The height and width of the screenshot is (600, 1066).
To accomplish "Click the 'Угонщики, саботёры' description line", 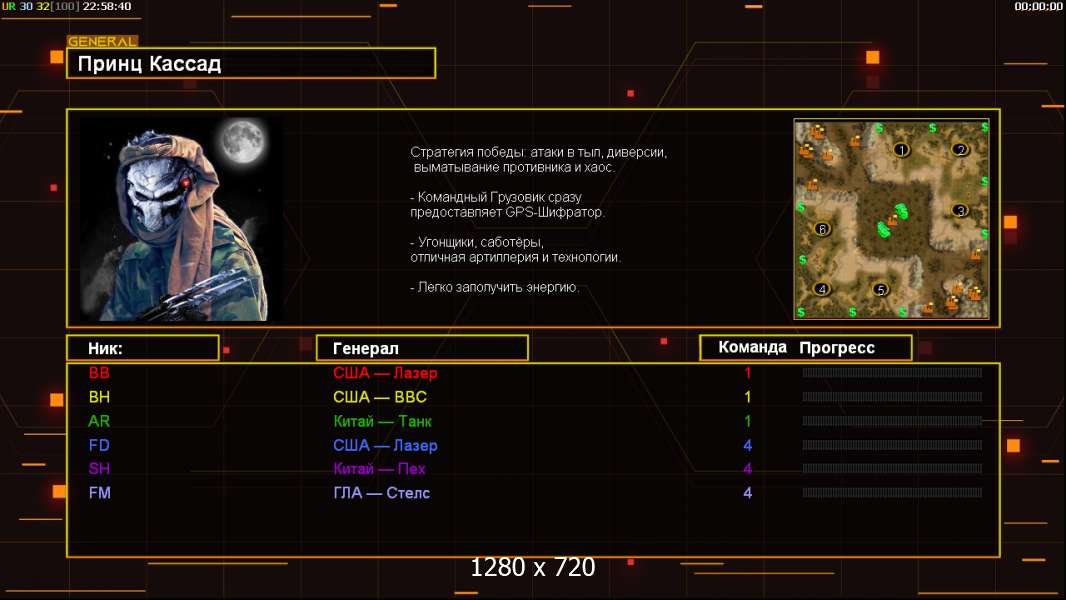I will click(477, 242).
